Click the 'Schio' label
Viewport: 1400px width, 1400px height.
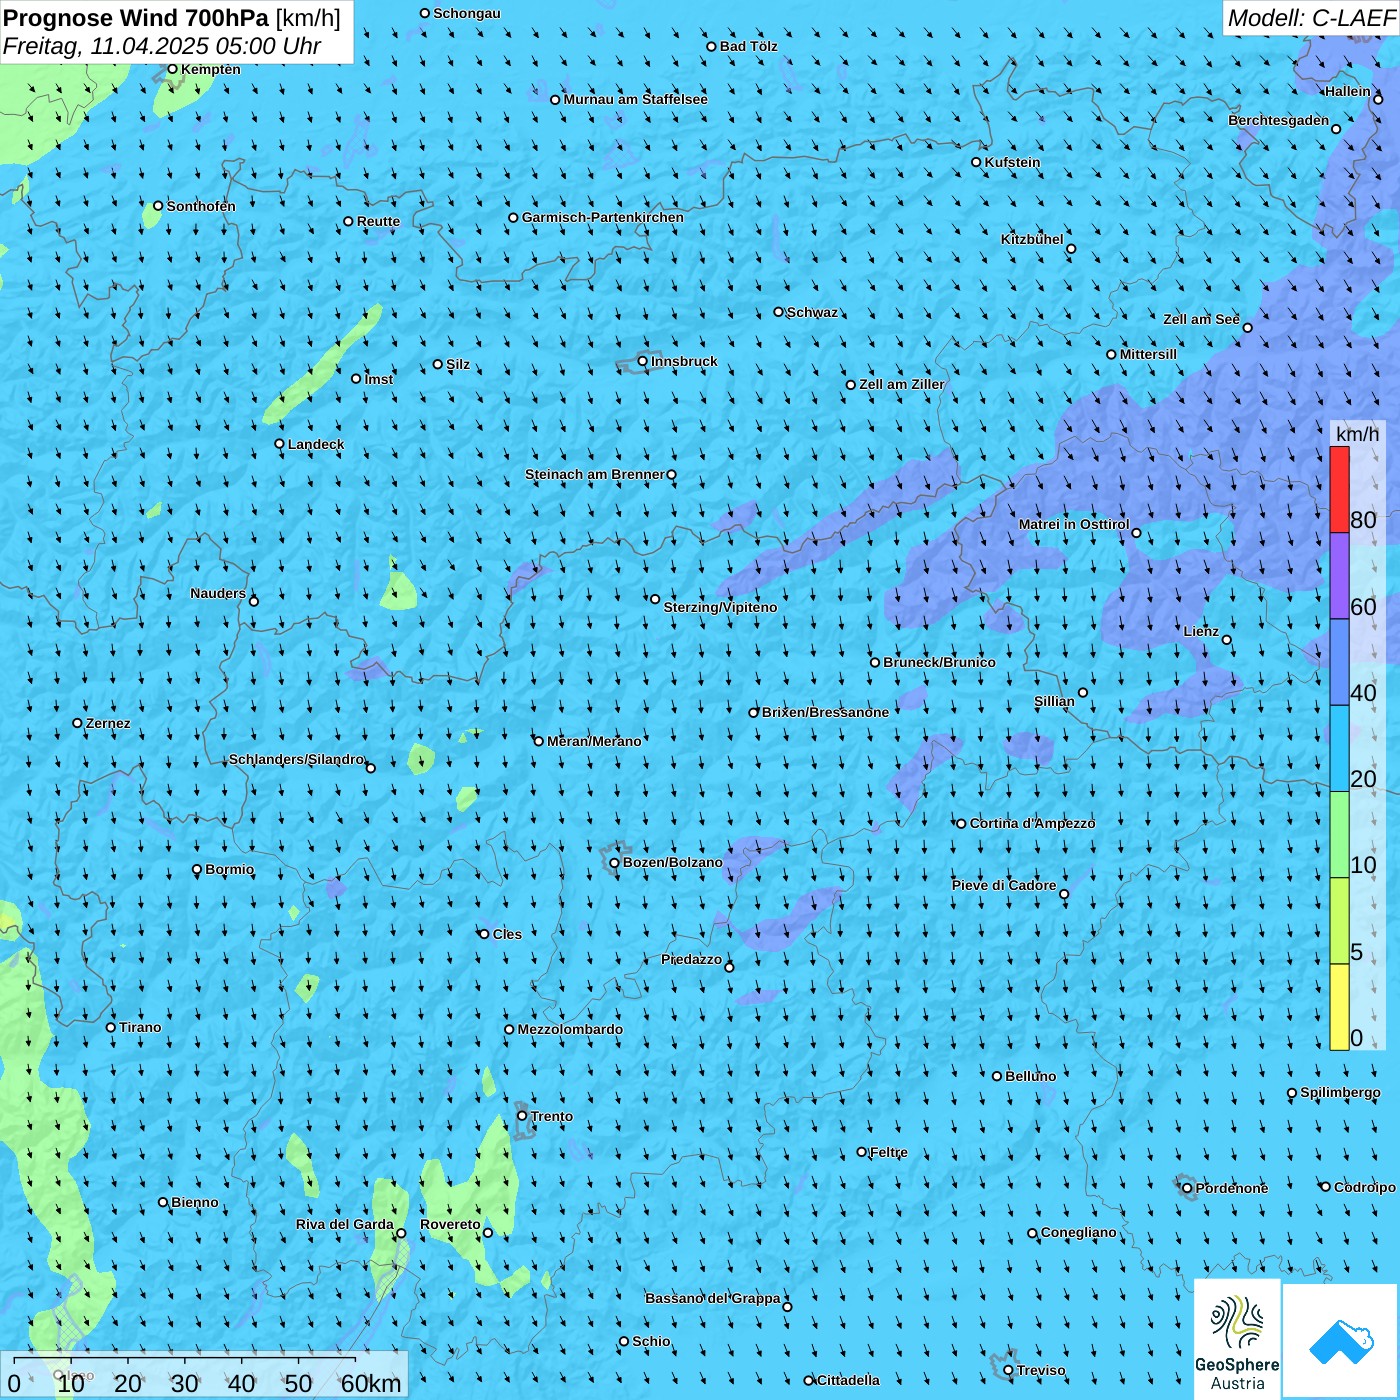[651, 1341]
